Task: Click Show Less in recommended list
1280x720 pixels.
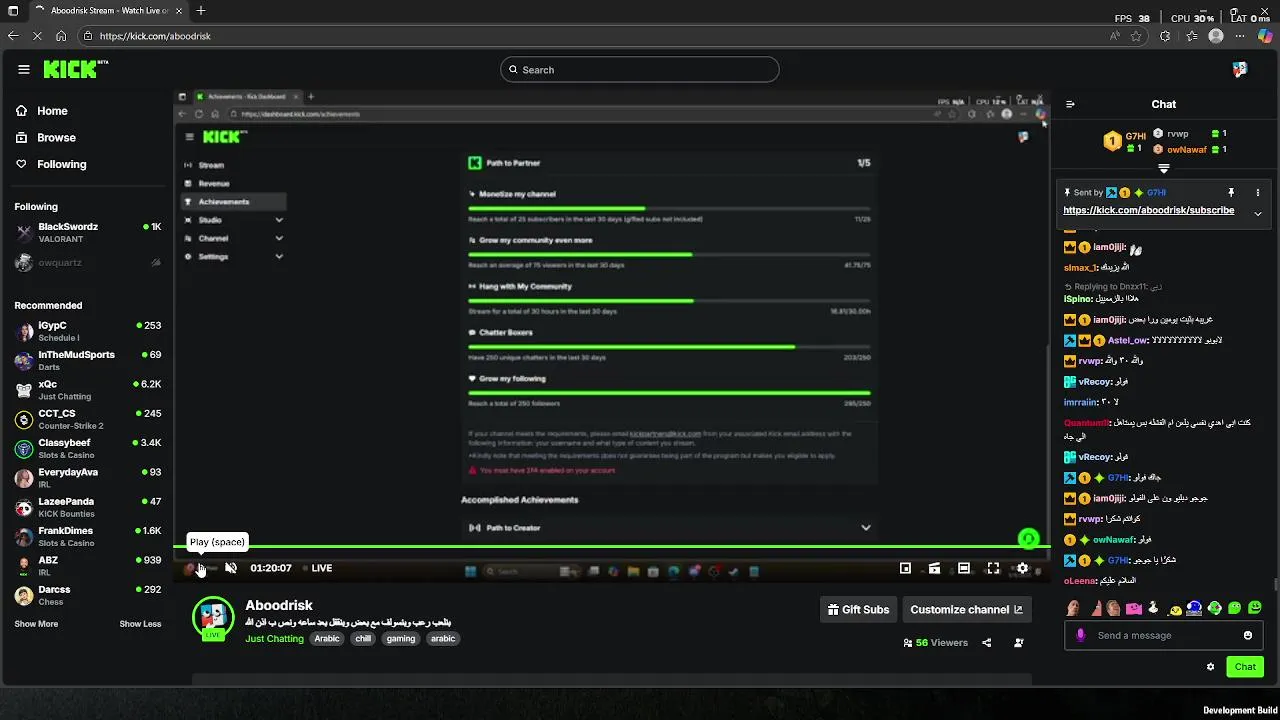Action: [140, 624]
